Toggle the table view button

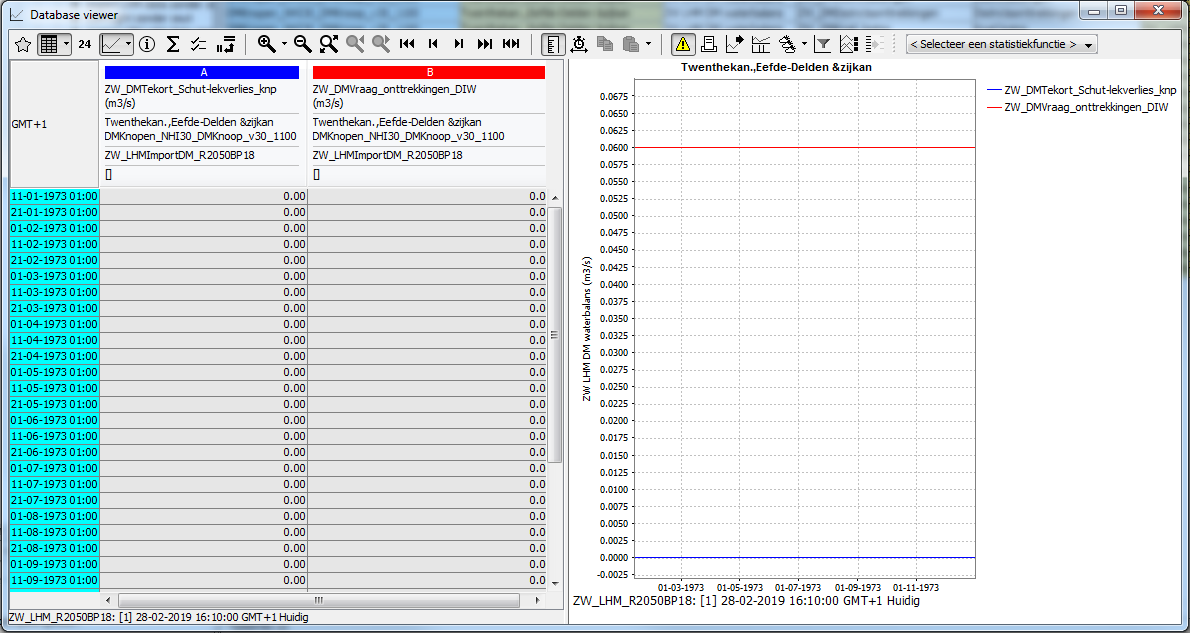coord(49,44)
